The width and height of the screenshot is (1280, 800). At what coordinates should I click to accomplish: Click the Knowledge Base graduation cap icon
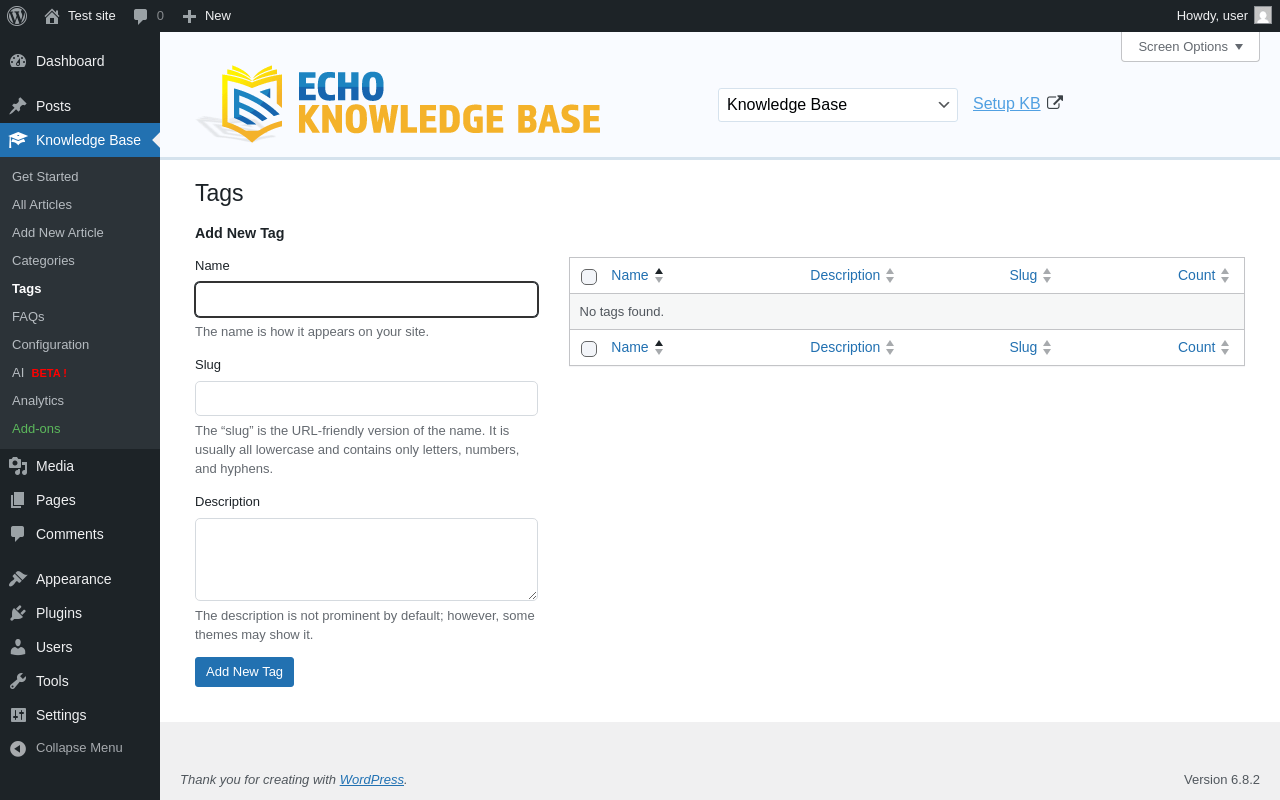click(18, 140)
